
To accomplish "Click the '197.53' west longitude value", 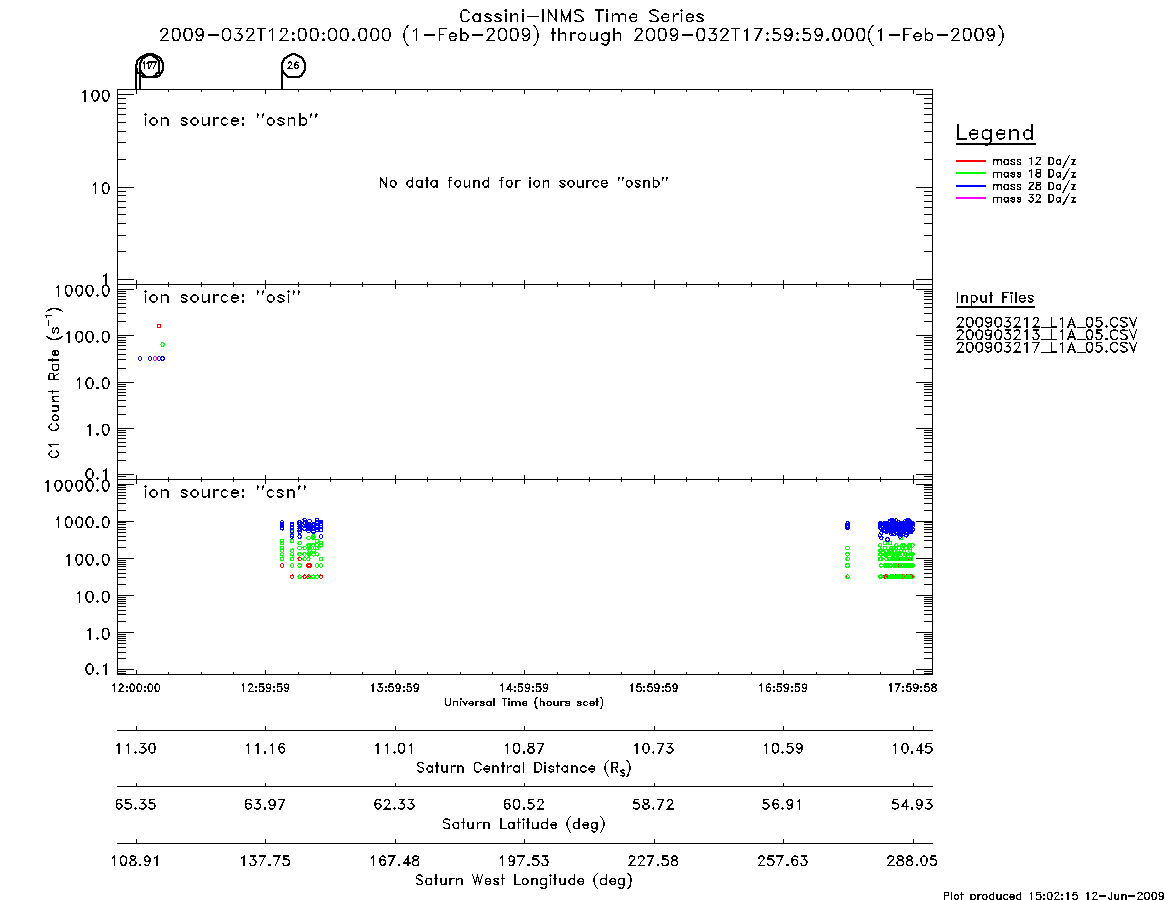I will pyautogui.click(x=524, y=861).
